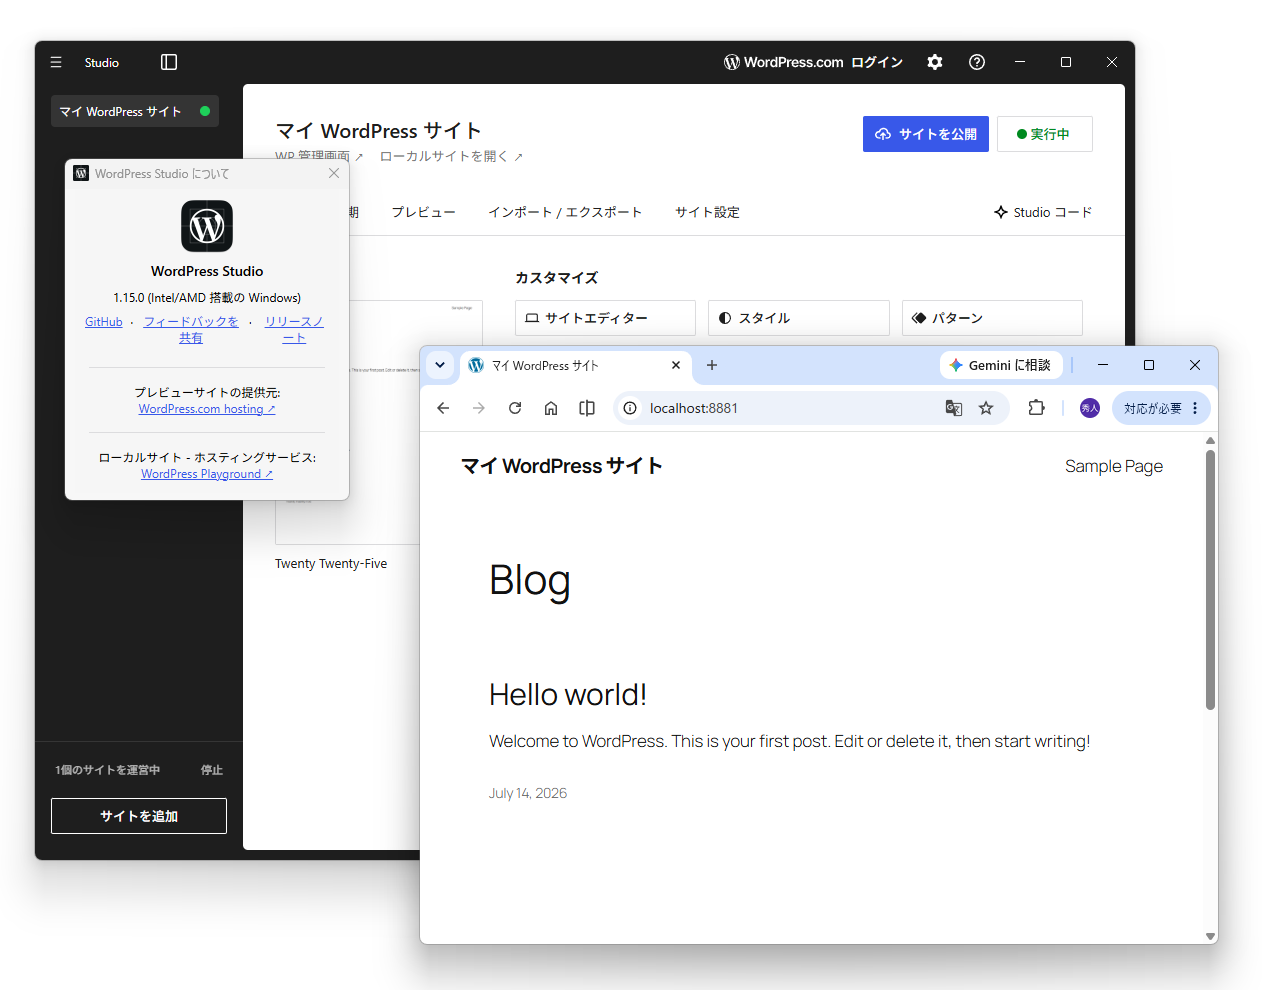Click the July 14, 2026 post date
This screenshot has height=990, width=1262.
point(528,793)
